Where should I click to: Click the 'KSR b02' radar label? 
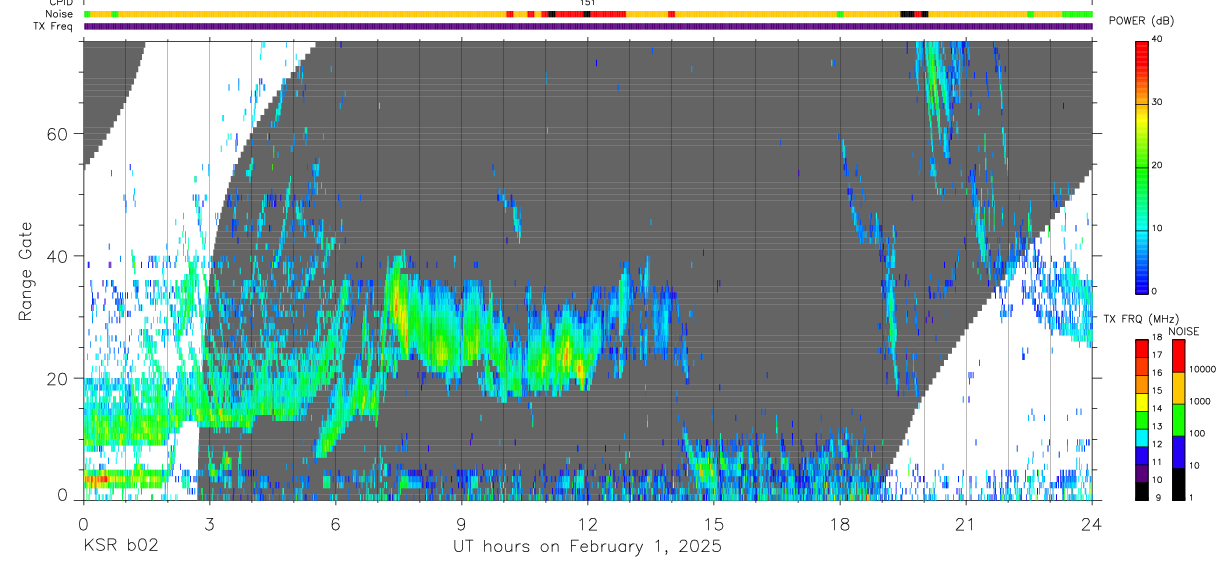point(120,547)
